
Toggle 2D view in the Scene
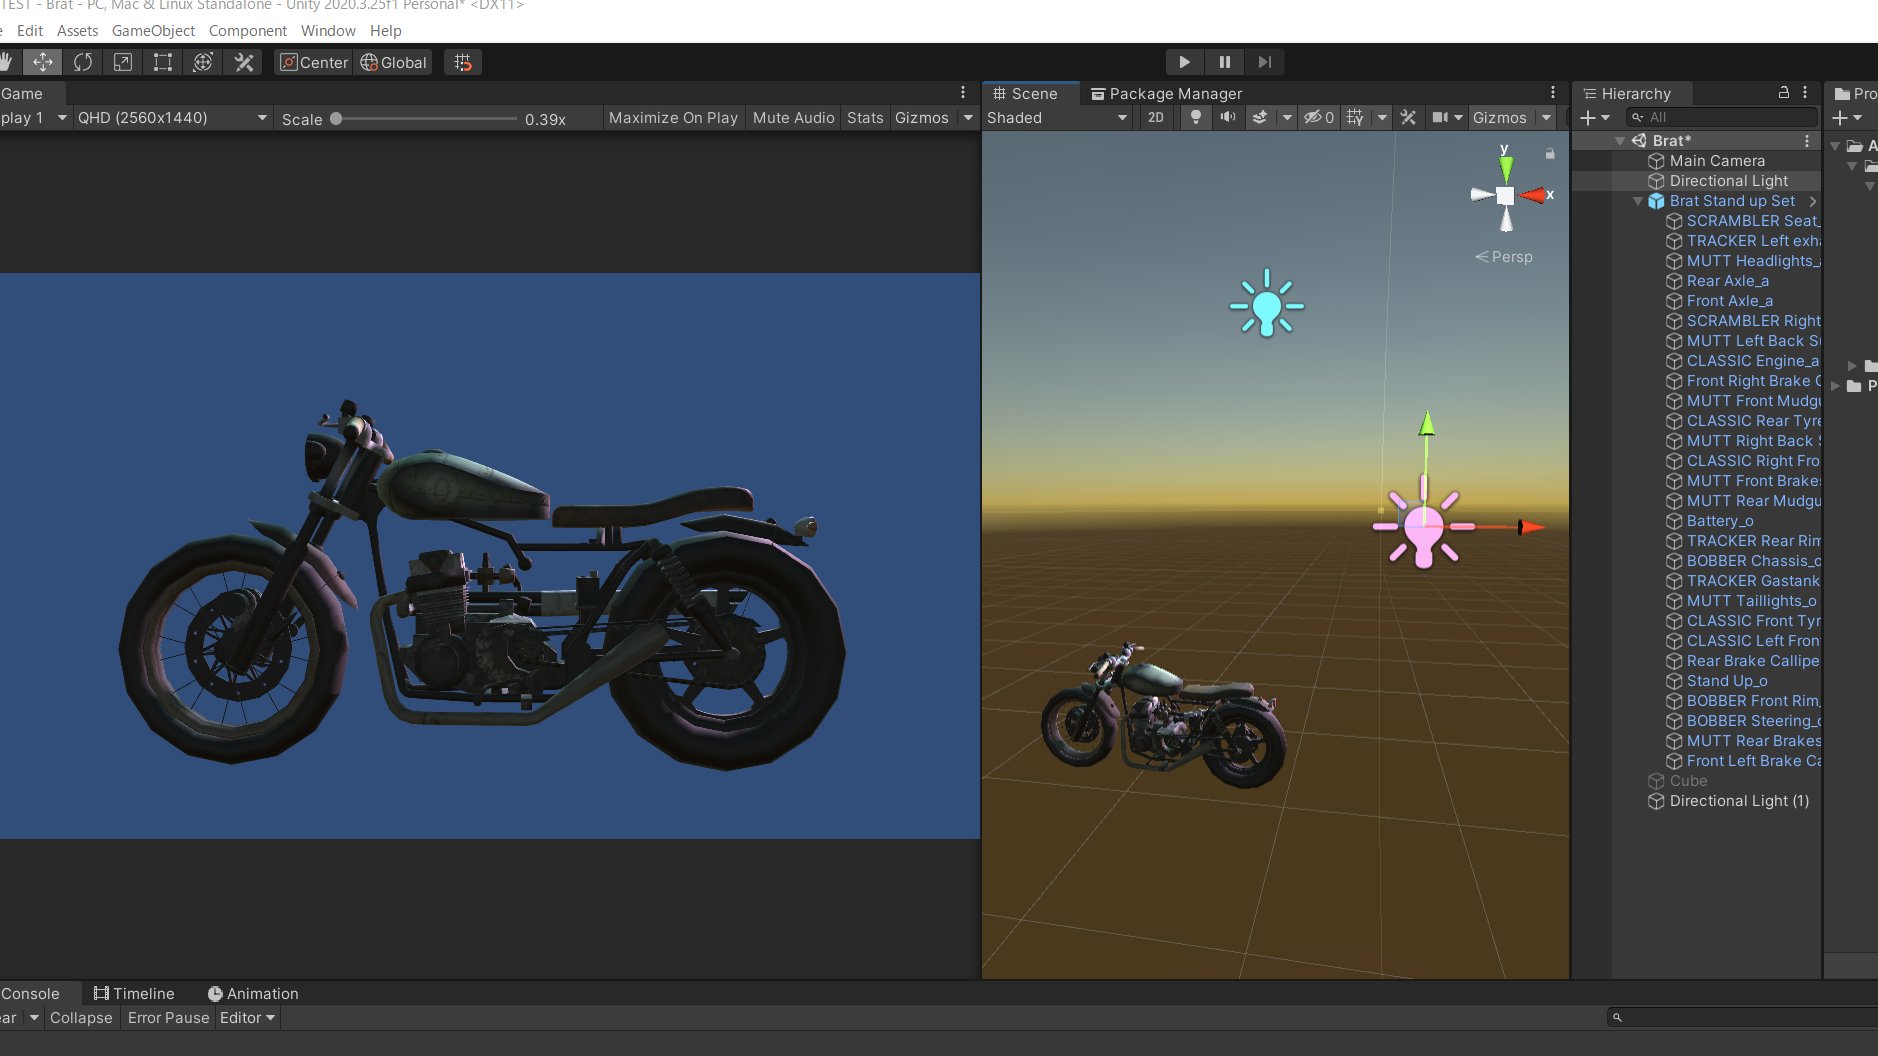(x=1156, y=117)
